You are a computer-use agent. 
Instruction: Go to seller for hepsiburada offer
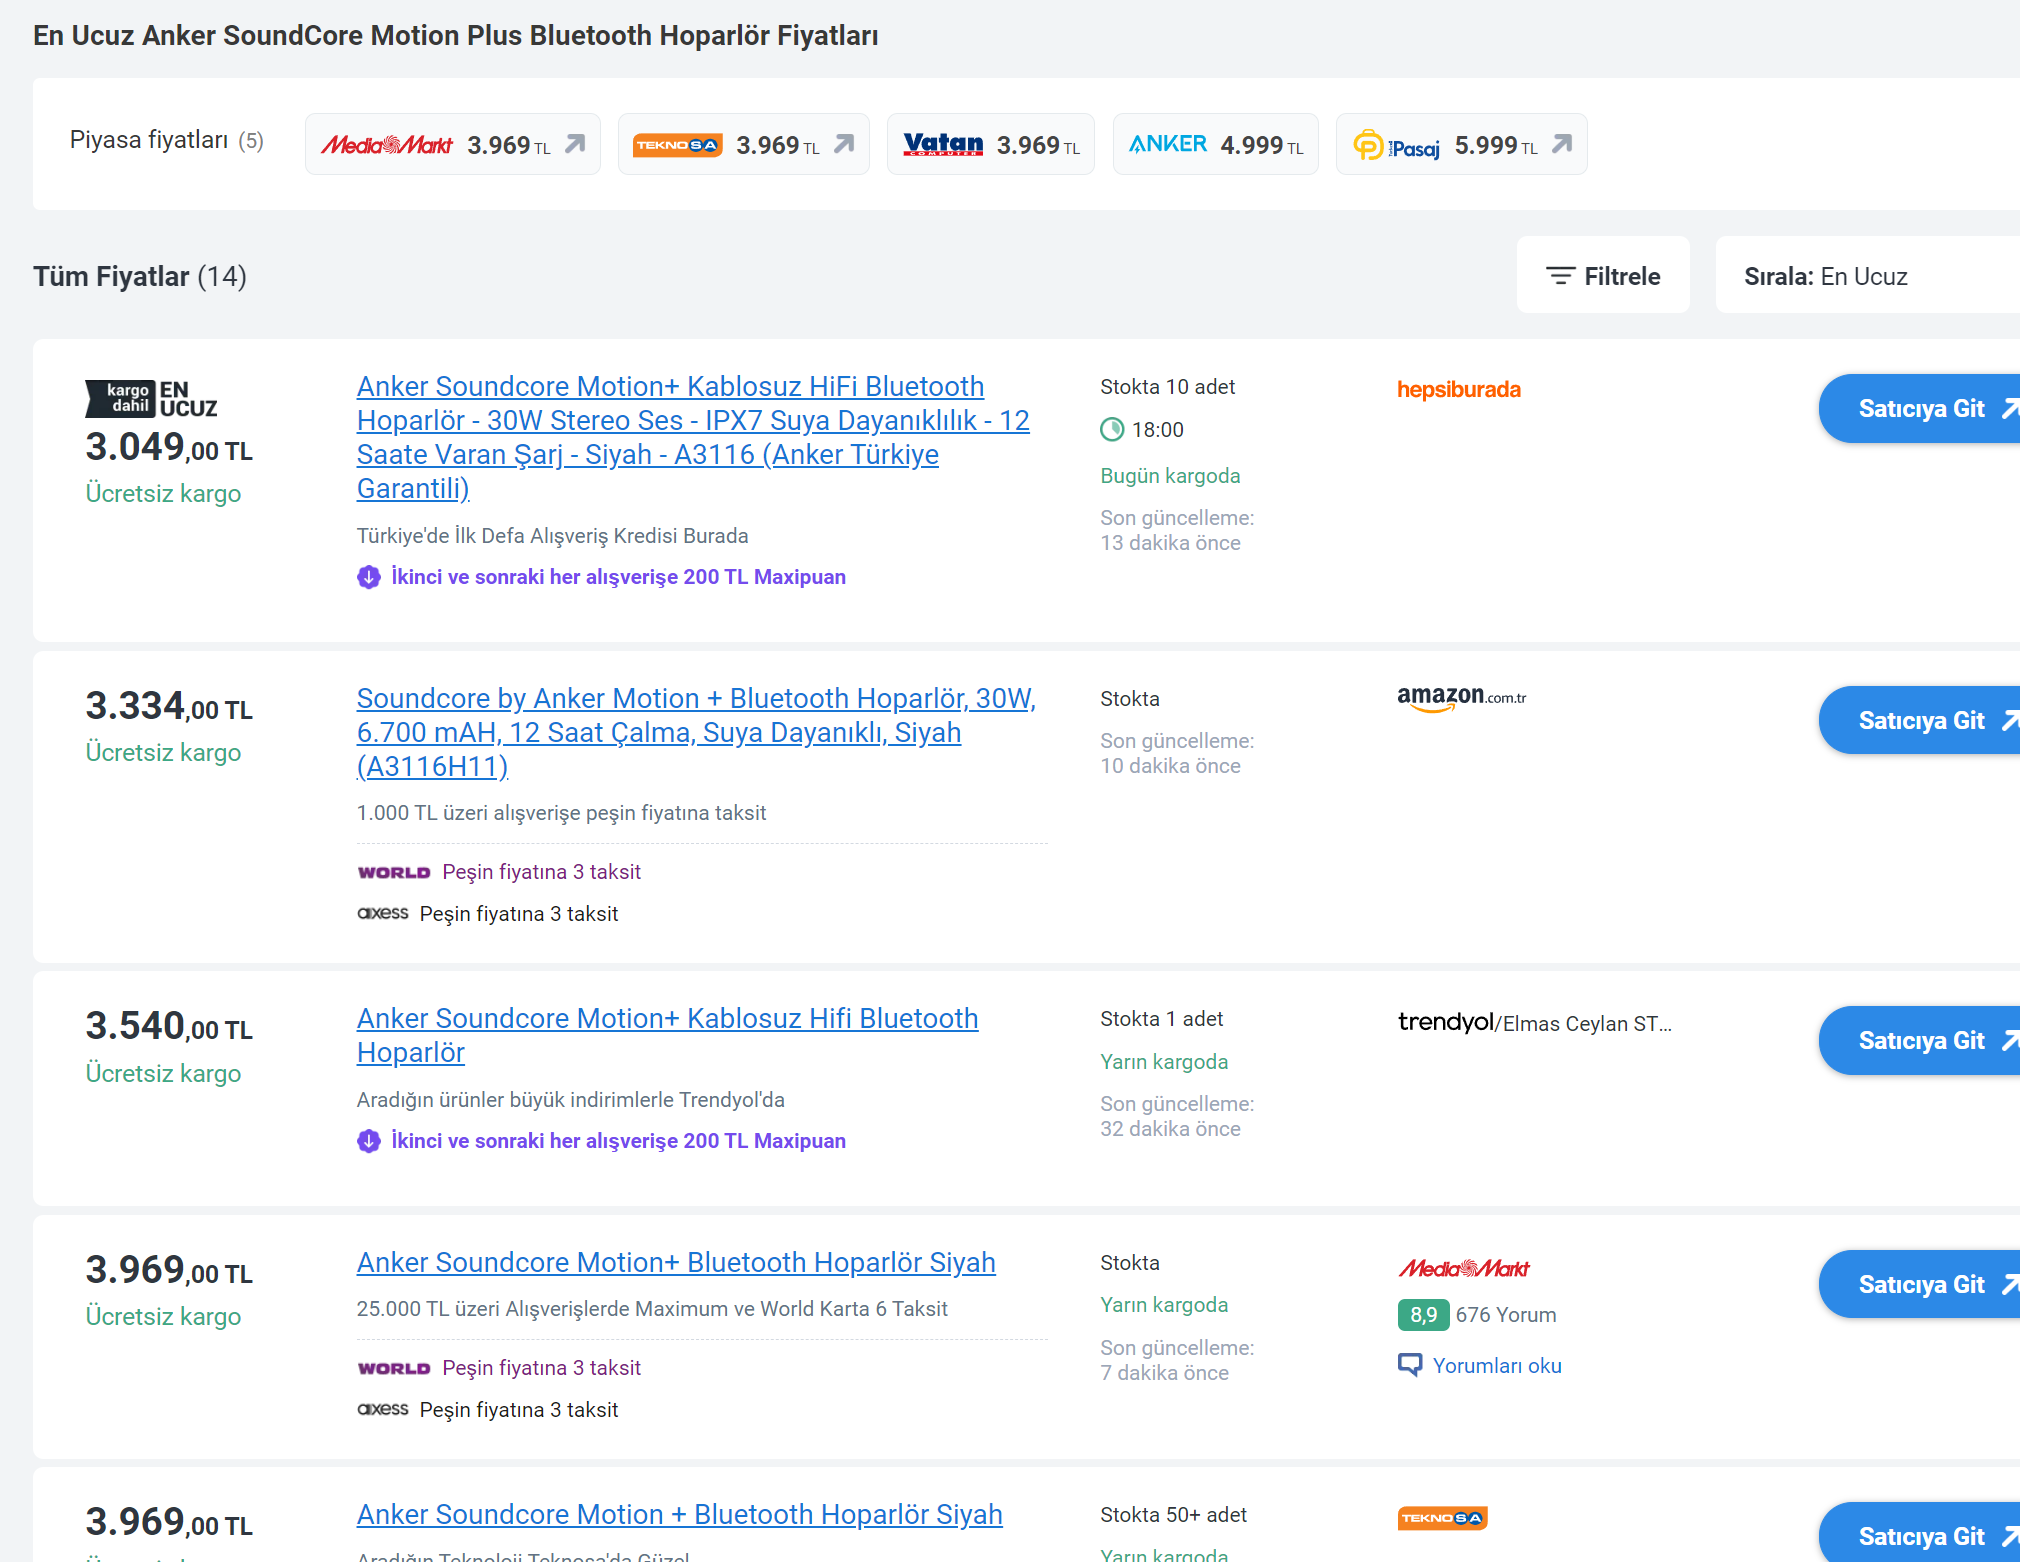[1920, 408]
